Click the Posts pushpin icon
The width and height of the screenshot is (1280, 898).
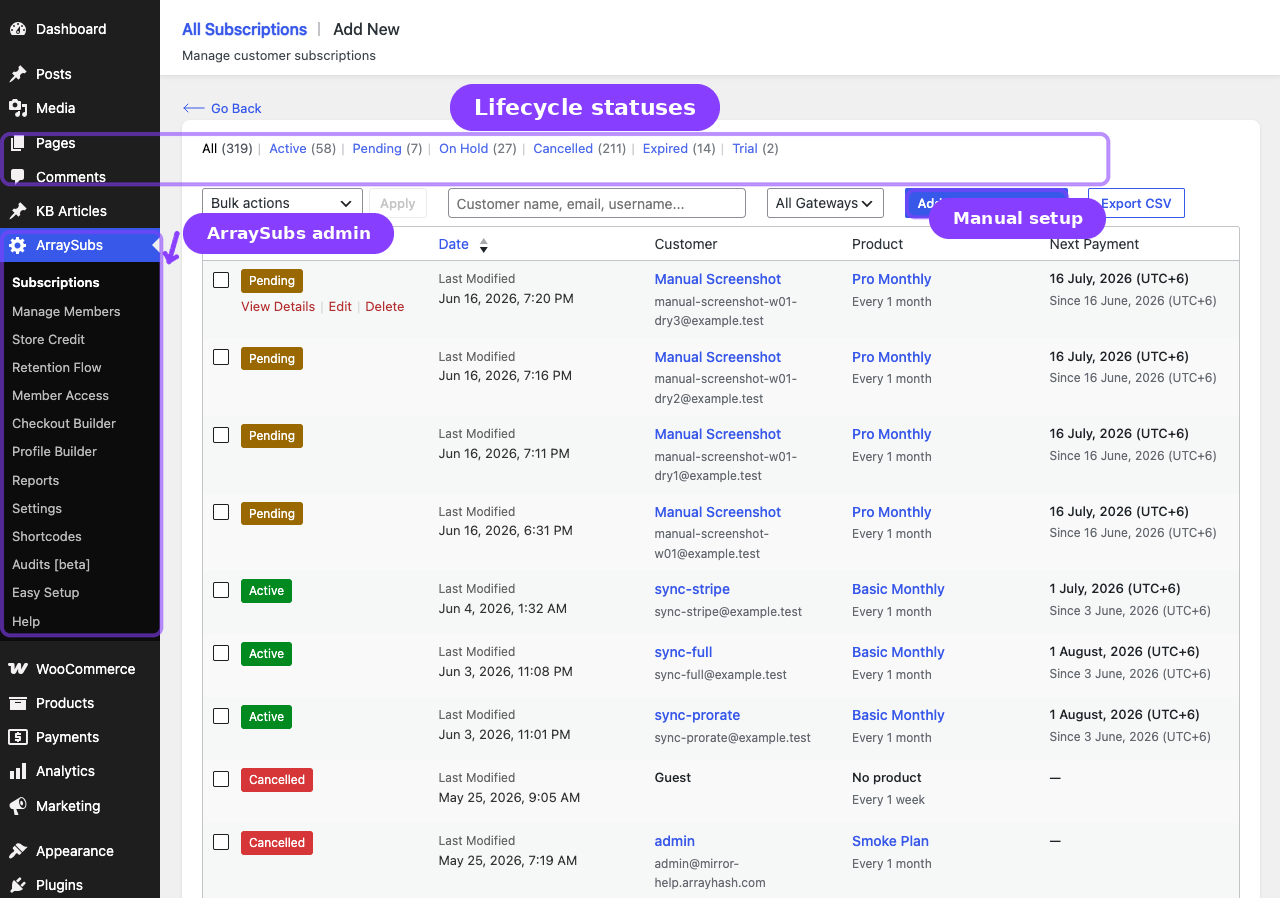tap(18, 74)
